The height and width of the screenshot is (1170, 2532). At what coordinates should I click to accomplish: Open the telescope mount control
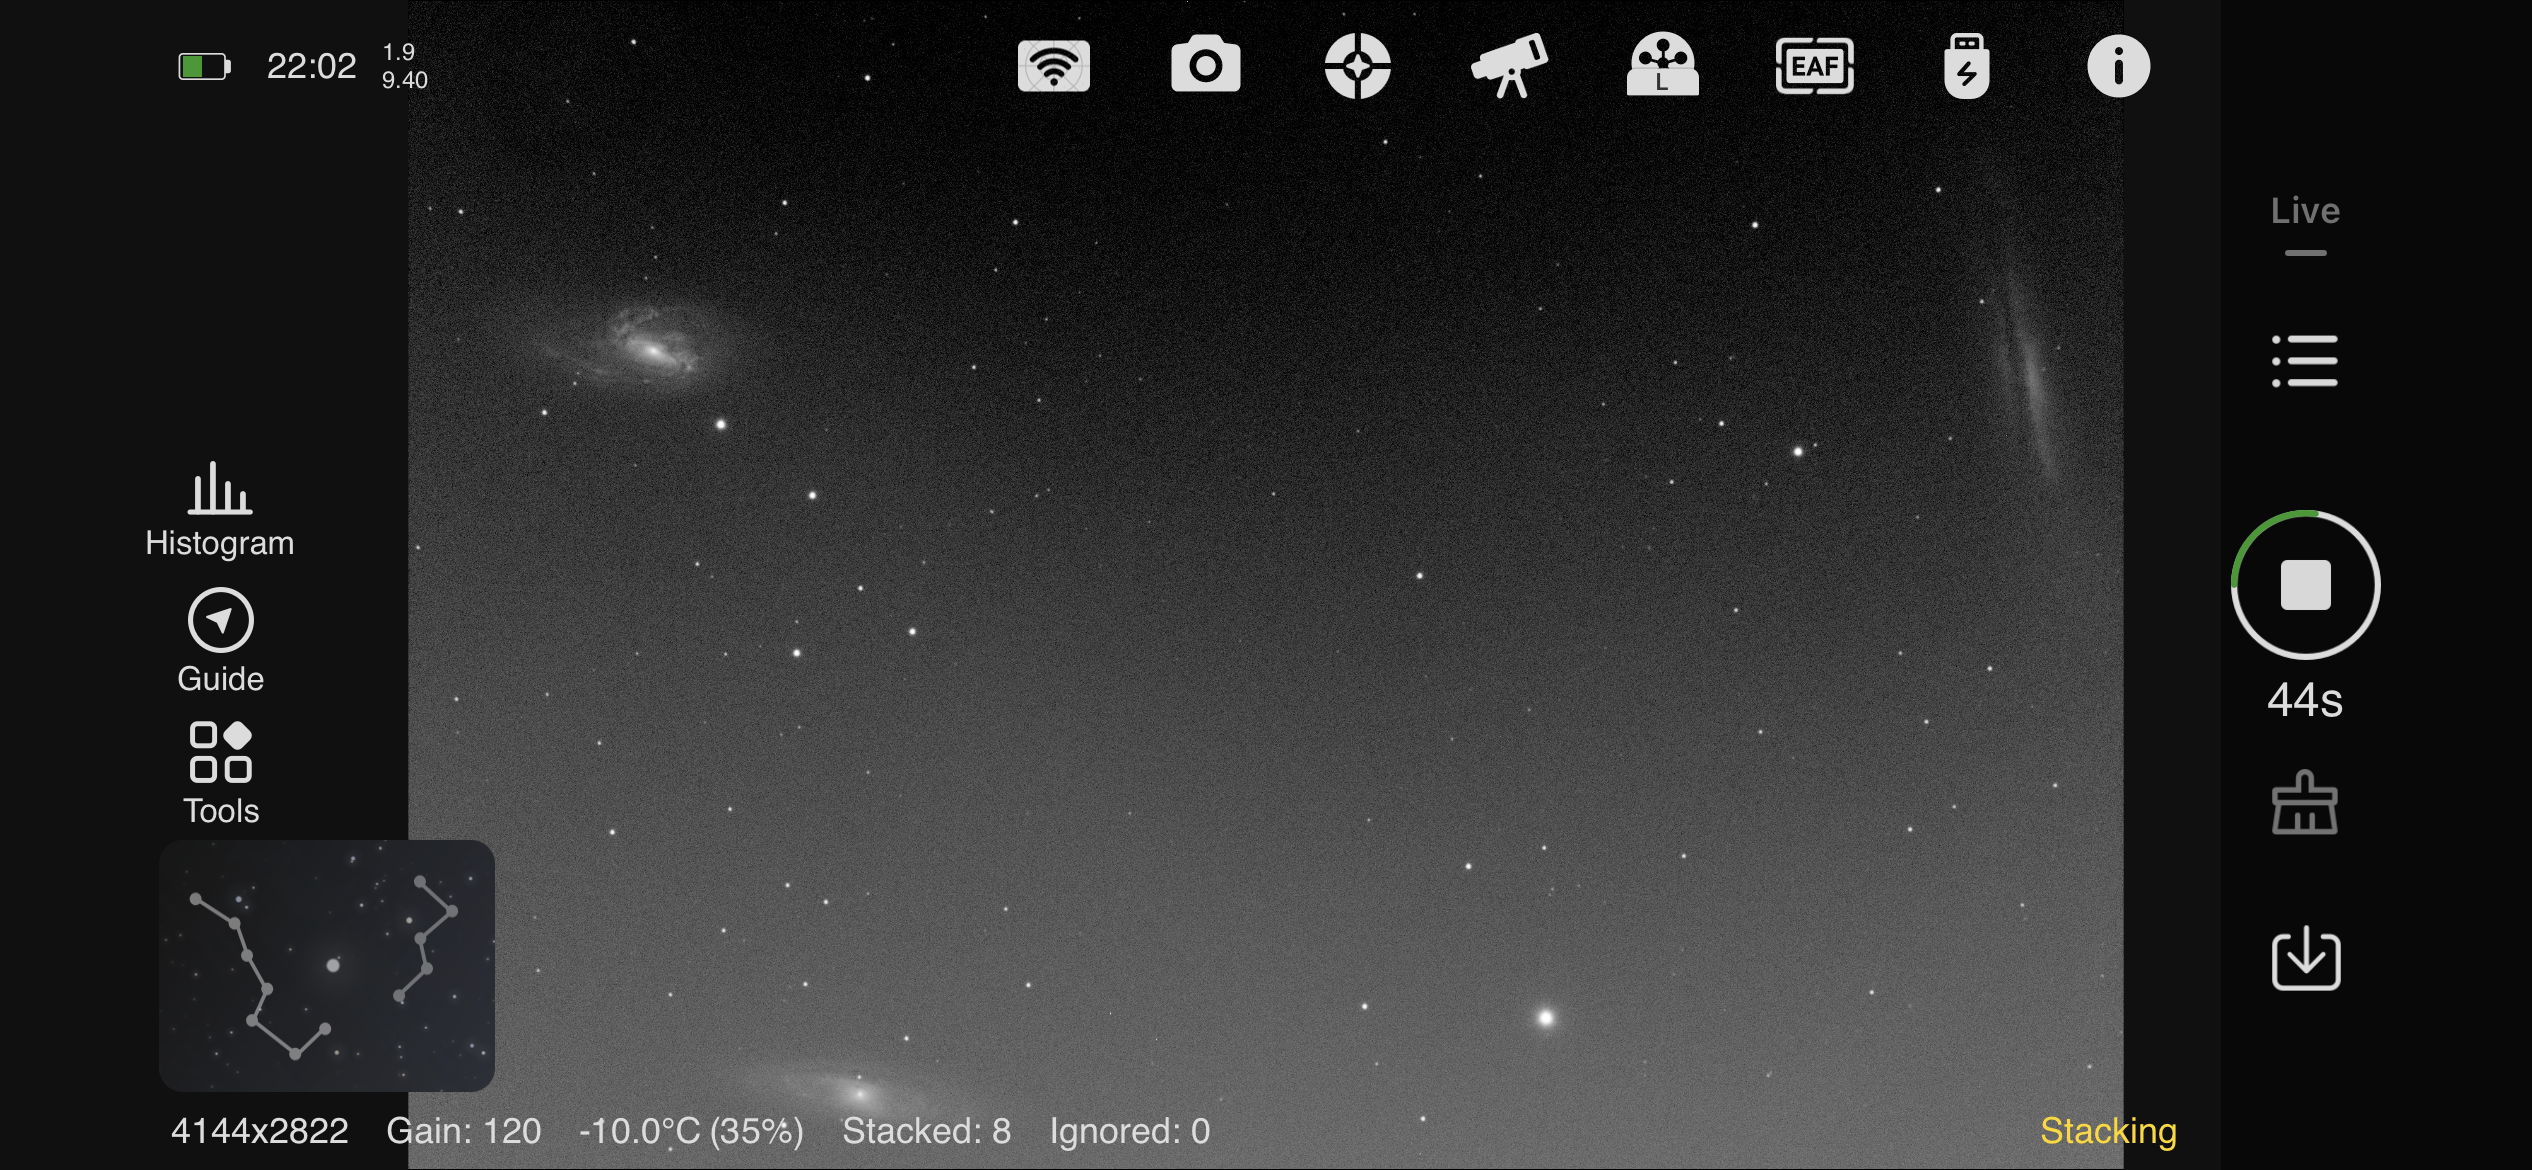[1509, 66]
